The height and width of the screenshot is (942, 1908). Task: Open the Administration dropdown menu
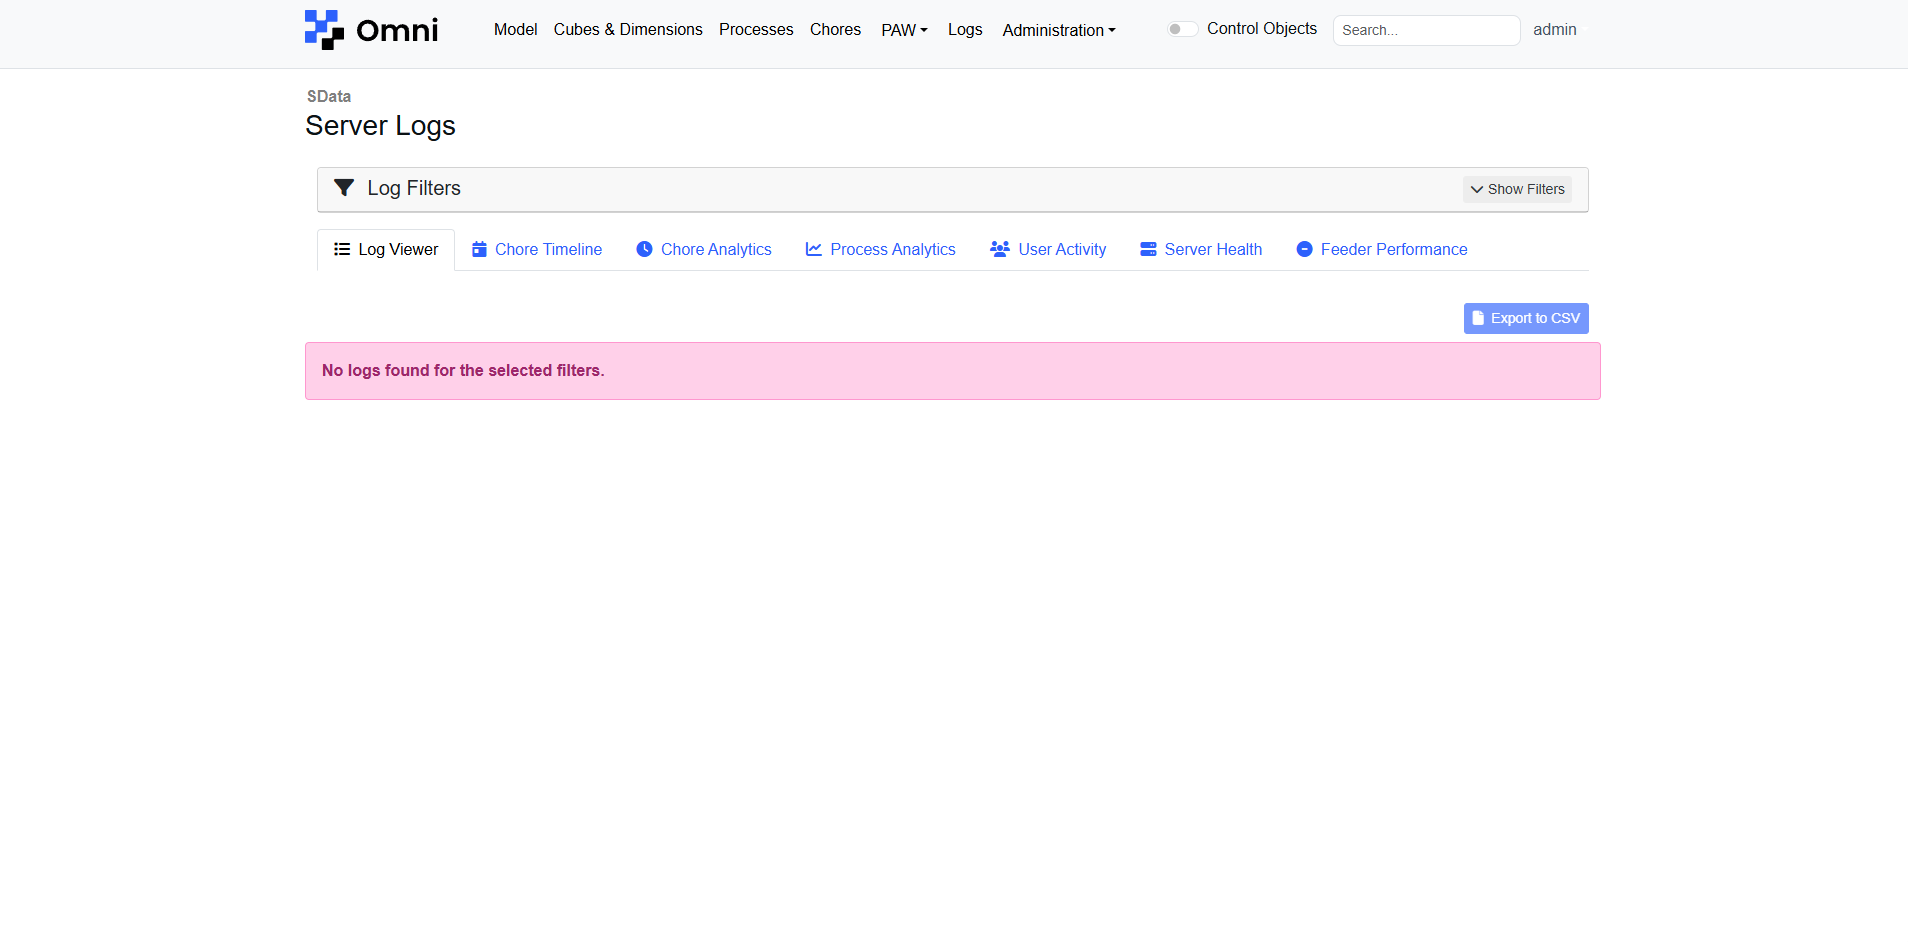pyautogui.click(x=1059, y=30)
